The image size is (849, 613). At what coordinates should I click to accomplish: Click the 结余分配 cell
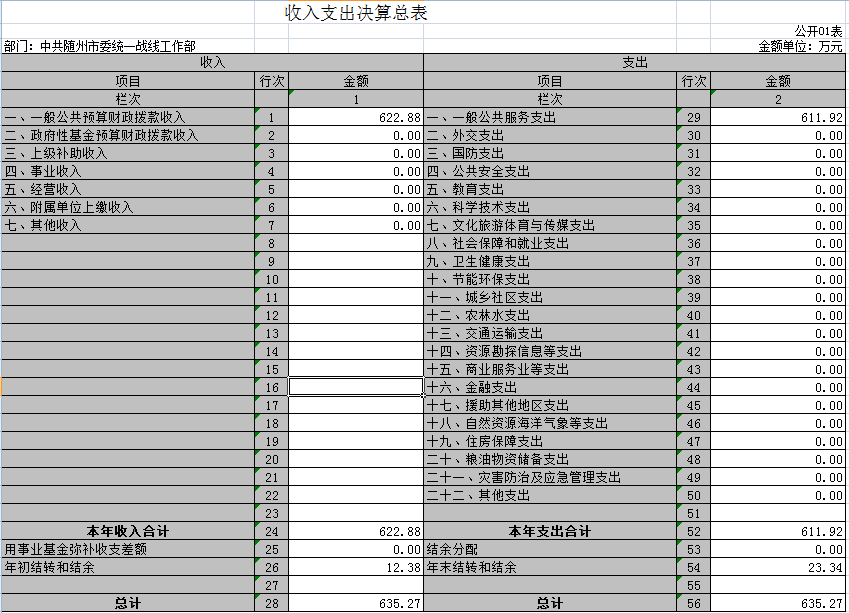(452, 549)
